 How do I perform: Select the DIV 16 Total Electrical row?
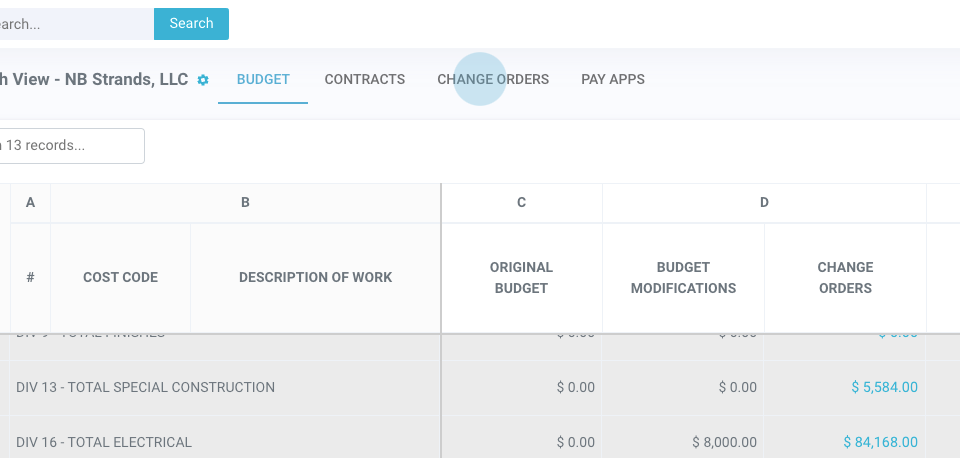104,442
